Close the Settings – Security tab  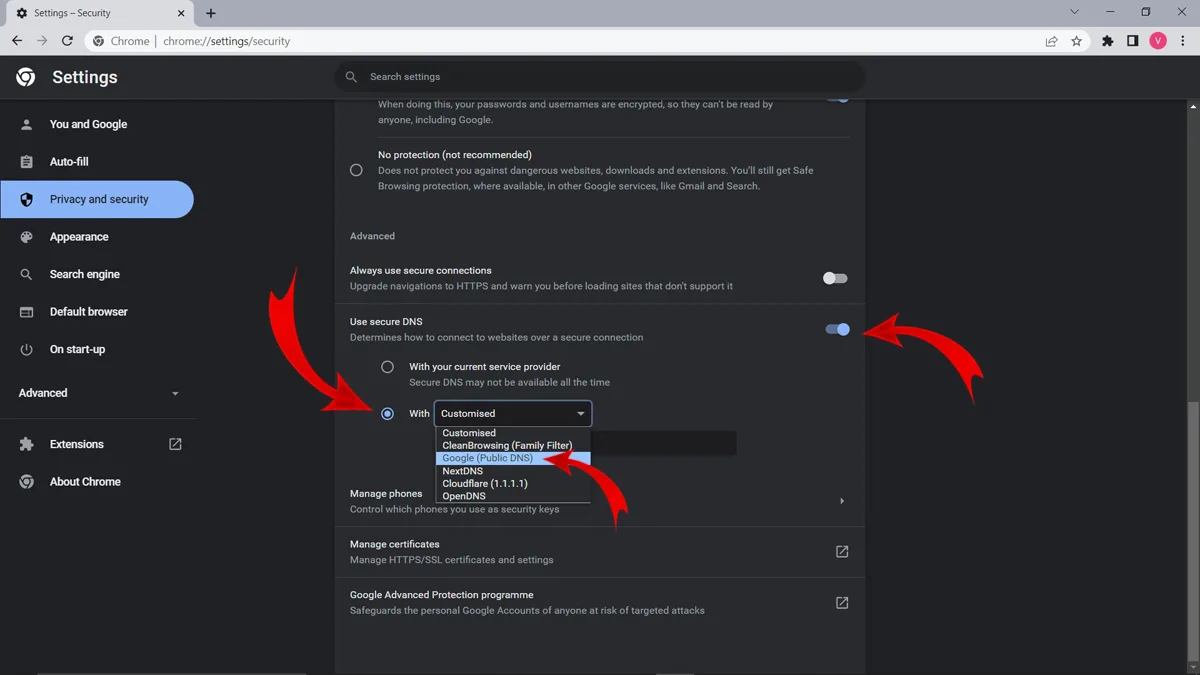[183, 13]
